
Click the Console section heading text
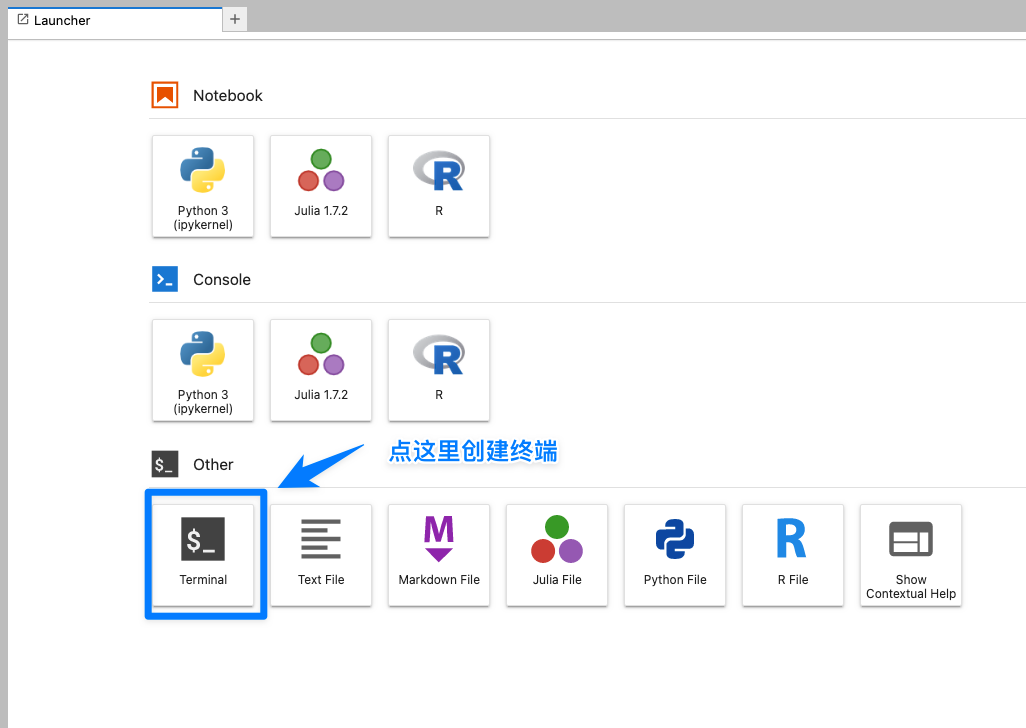pyautogui.click(x=222, y=279)
